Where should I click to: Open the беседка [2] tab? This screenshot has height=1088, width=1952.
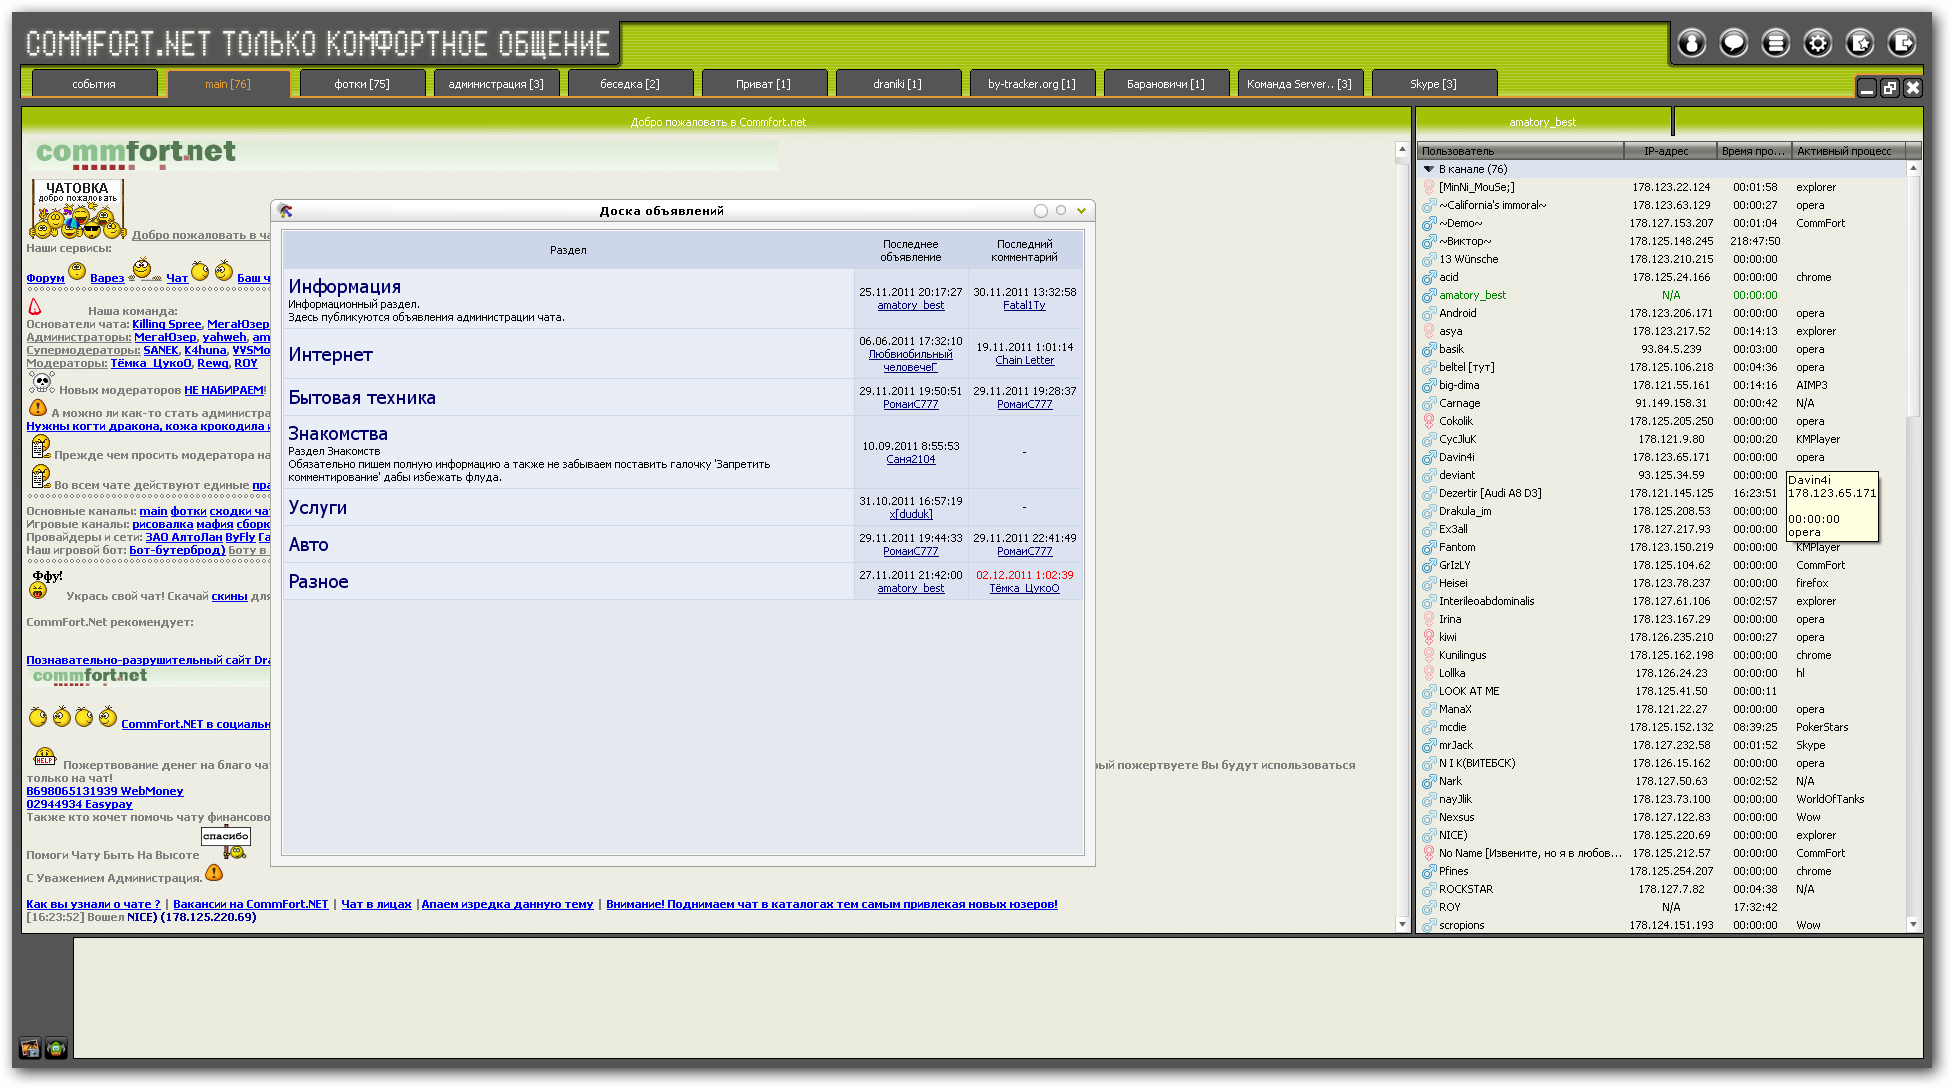click(x=630, y=84)
